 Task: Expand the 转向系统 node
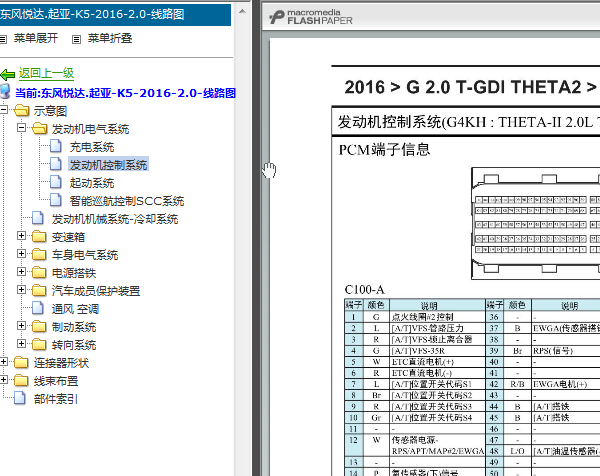(x=22, y=344)
